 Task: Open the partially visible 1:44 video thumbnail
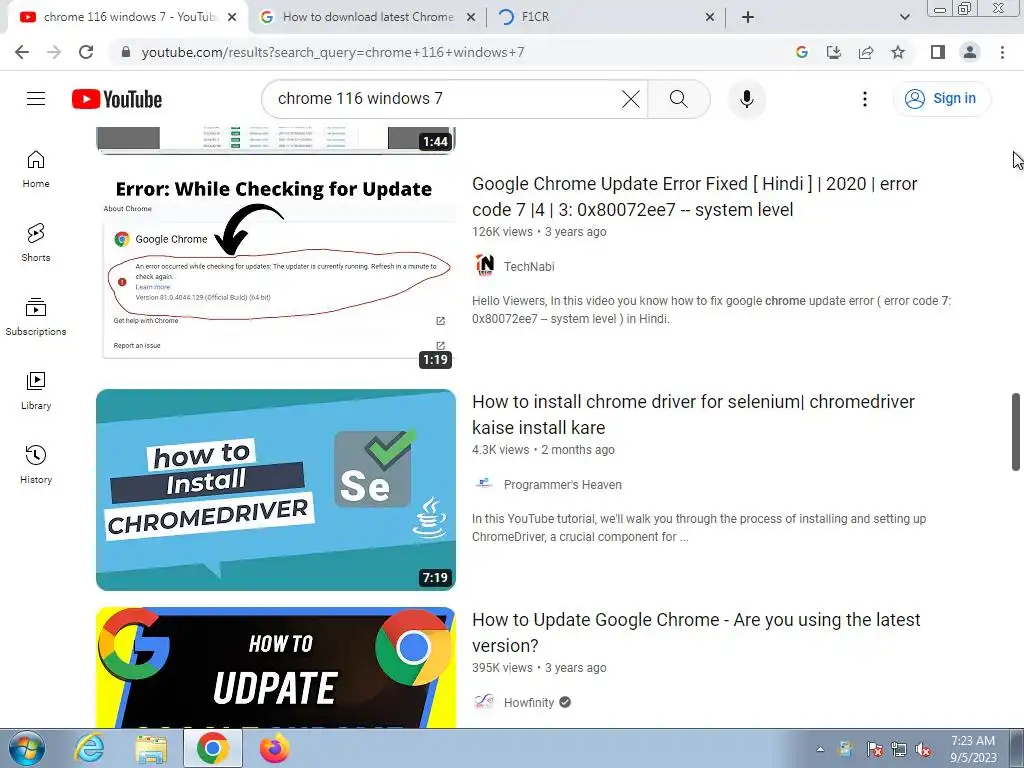pyautogui.click(x=276, y=140)
